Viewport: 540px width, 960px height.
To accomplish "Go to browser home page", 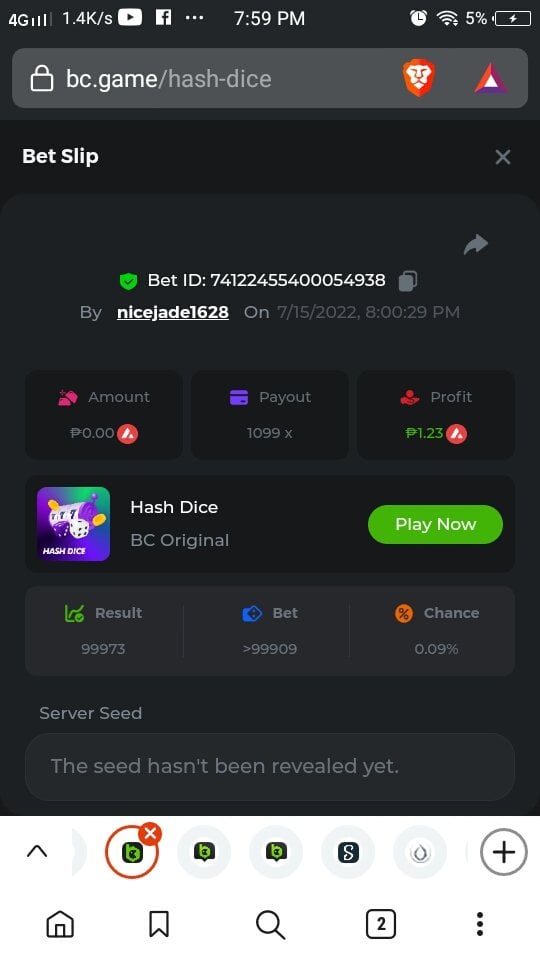I will 60,924.
